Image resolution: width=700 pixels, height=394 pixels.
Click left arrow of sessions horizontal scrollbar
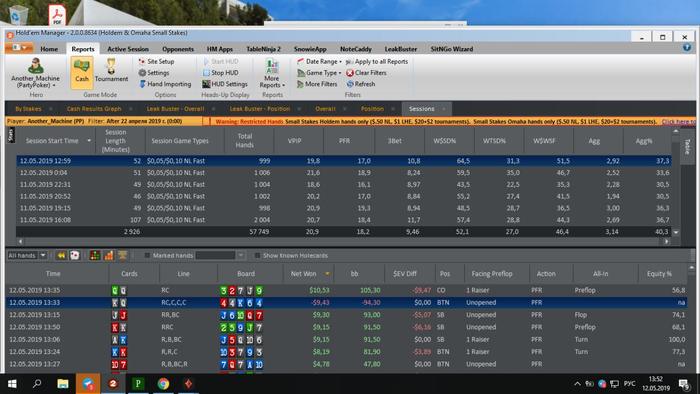(x=21, y=241)
